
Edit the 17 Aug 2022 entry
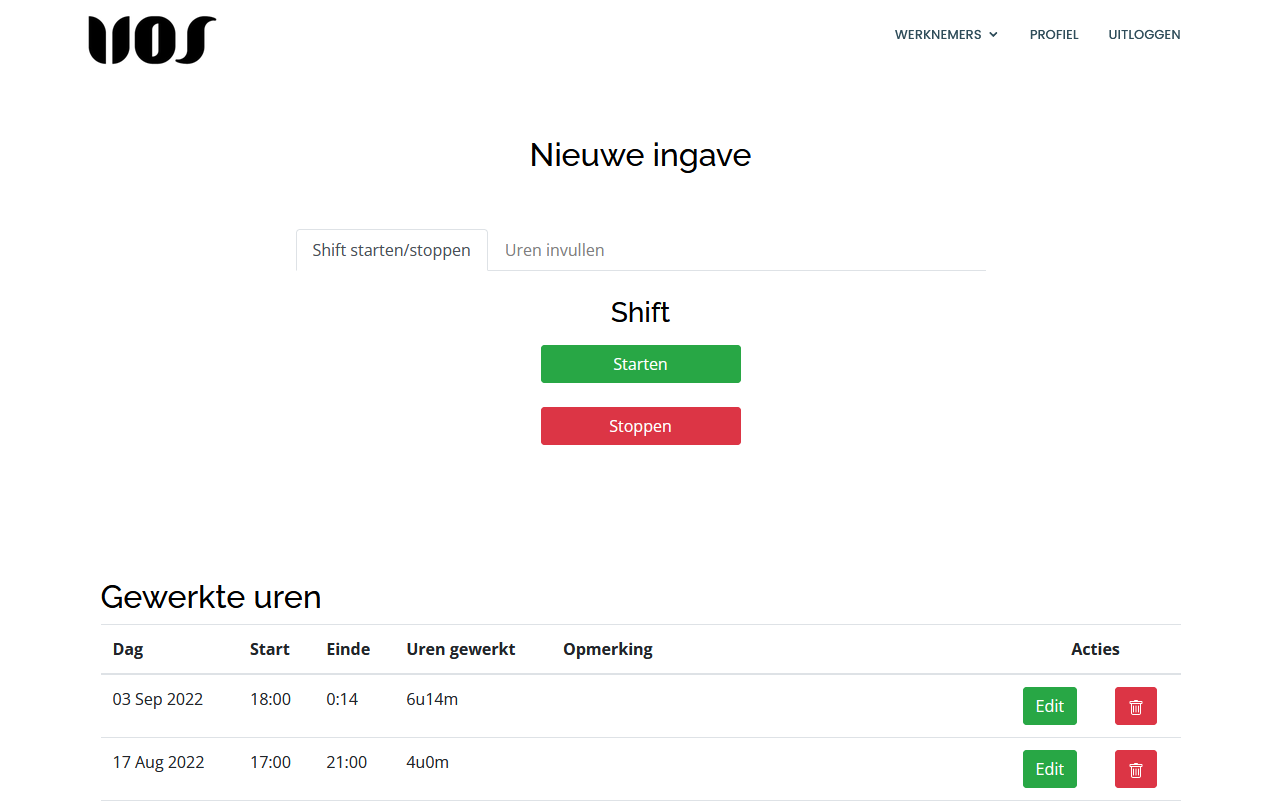coord(1049,769)
